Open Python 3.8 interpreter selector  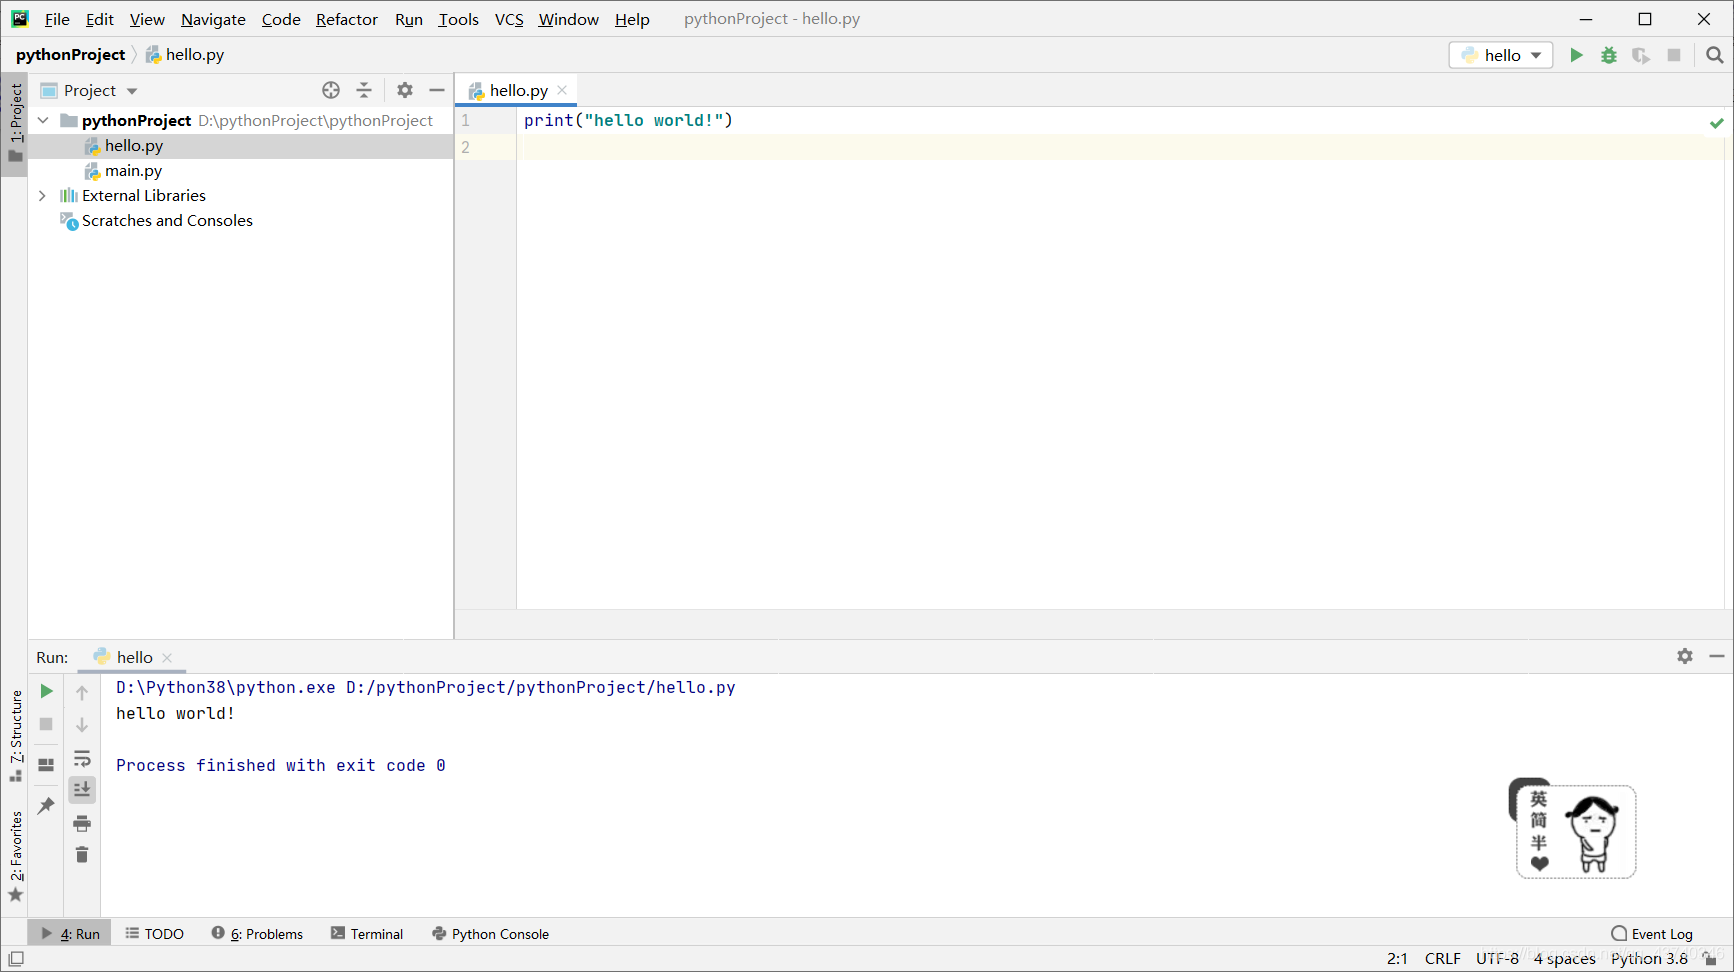[1649, 958]
